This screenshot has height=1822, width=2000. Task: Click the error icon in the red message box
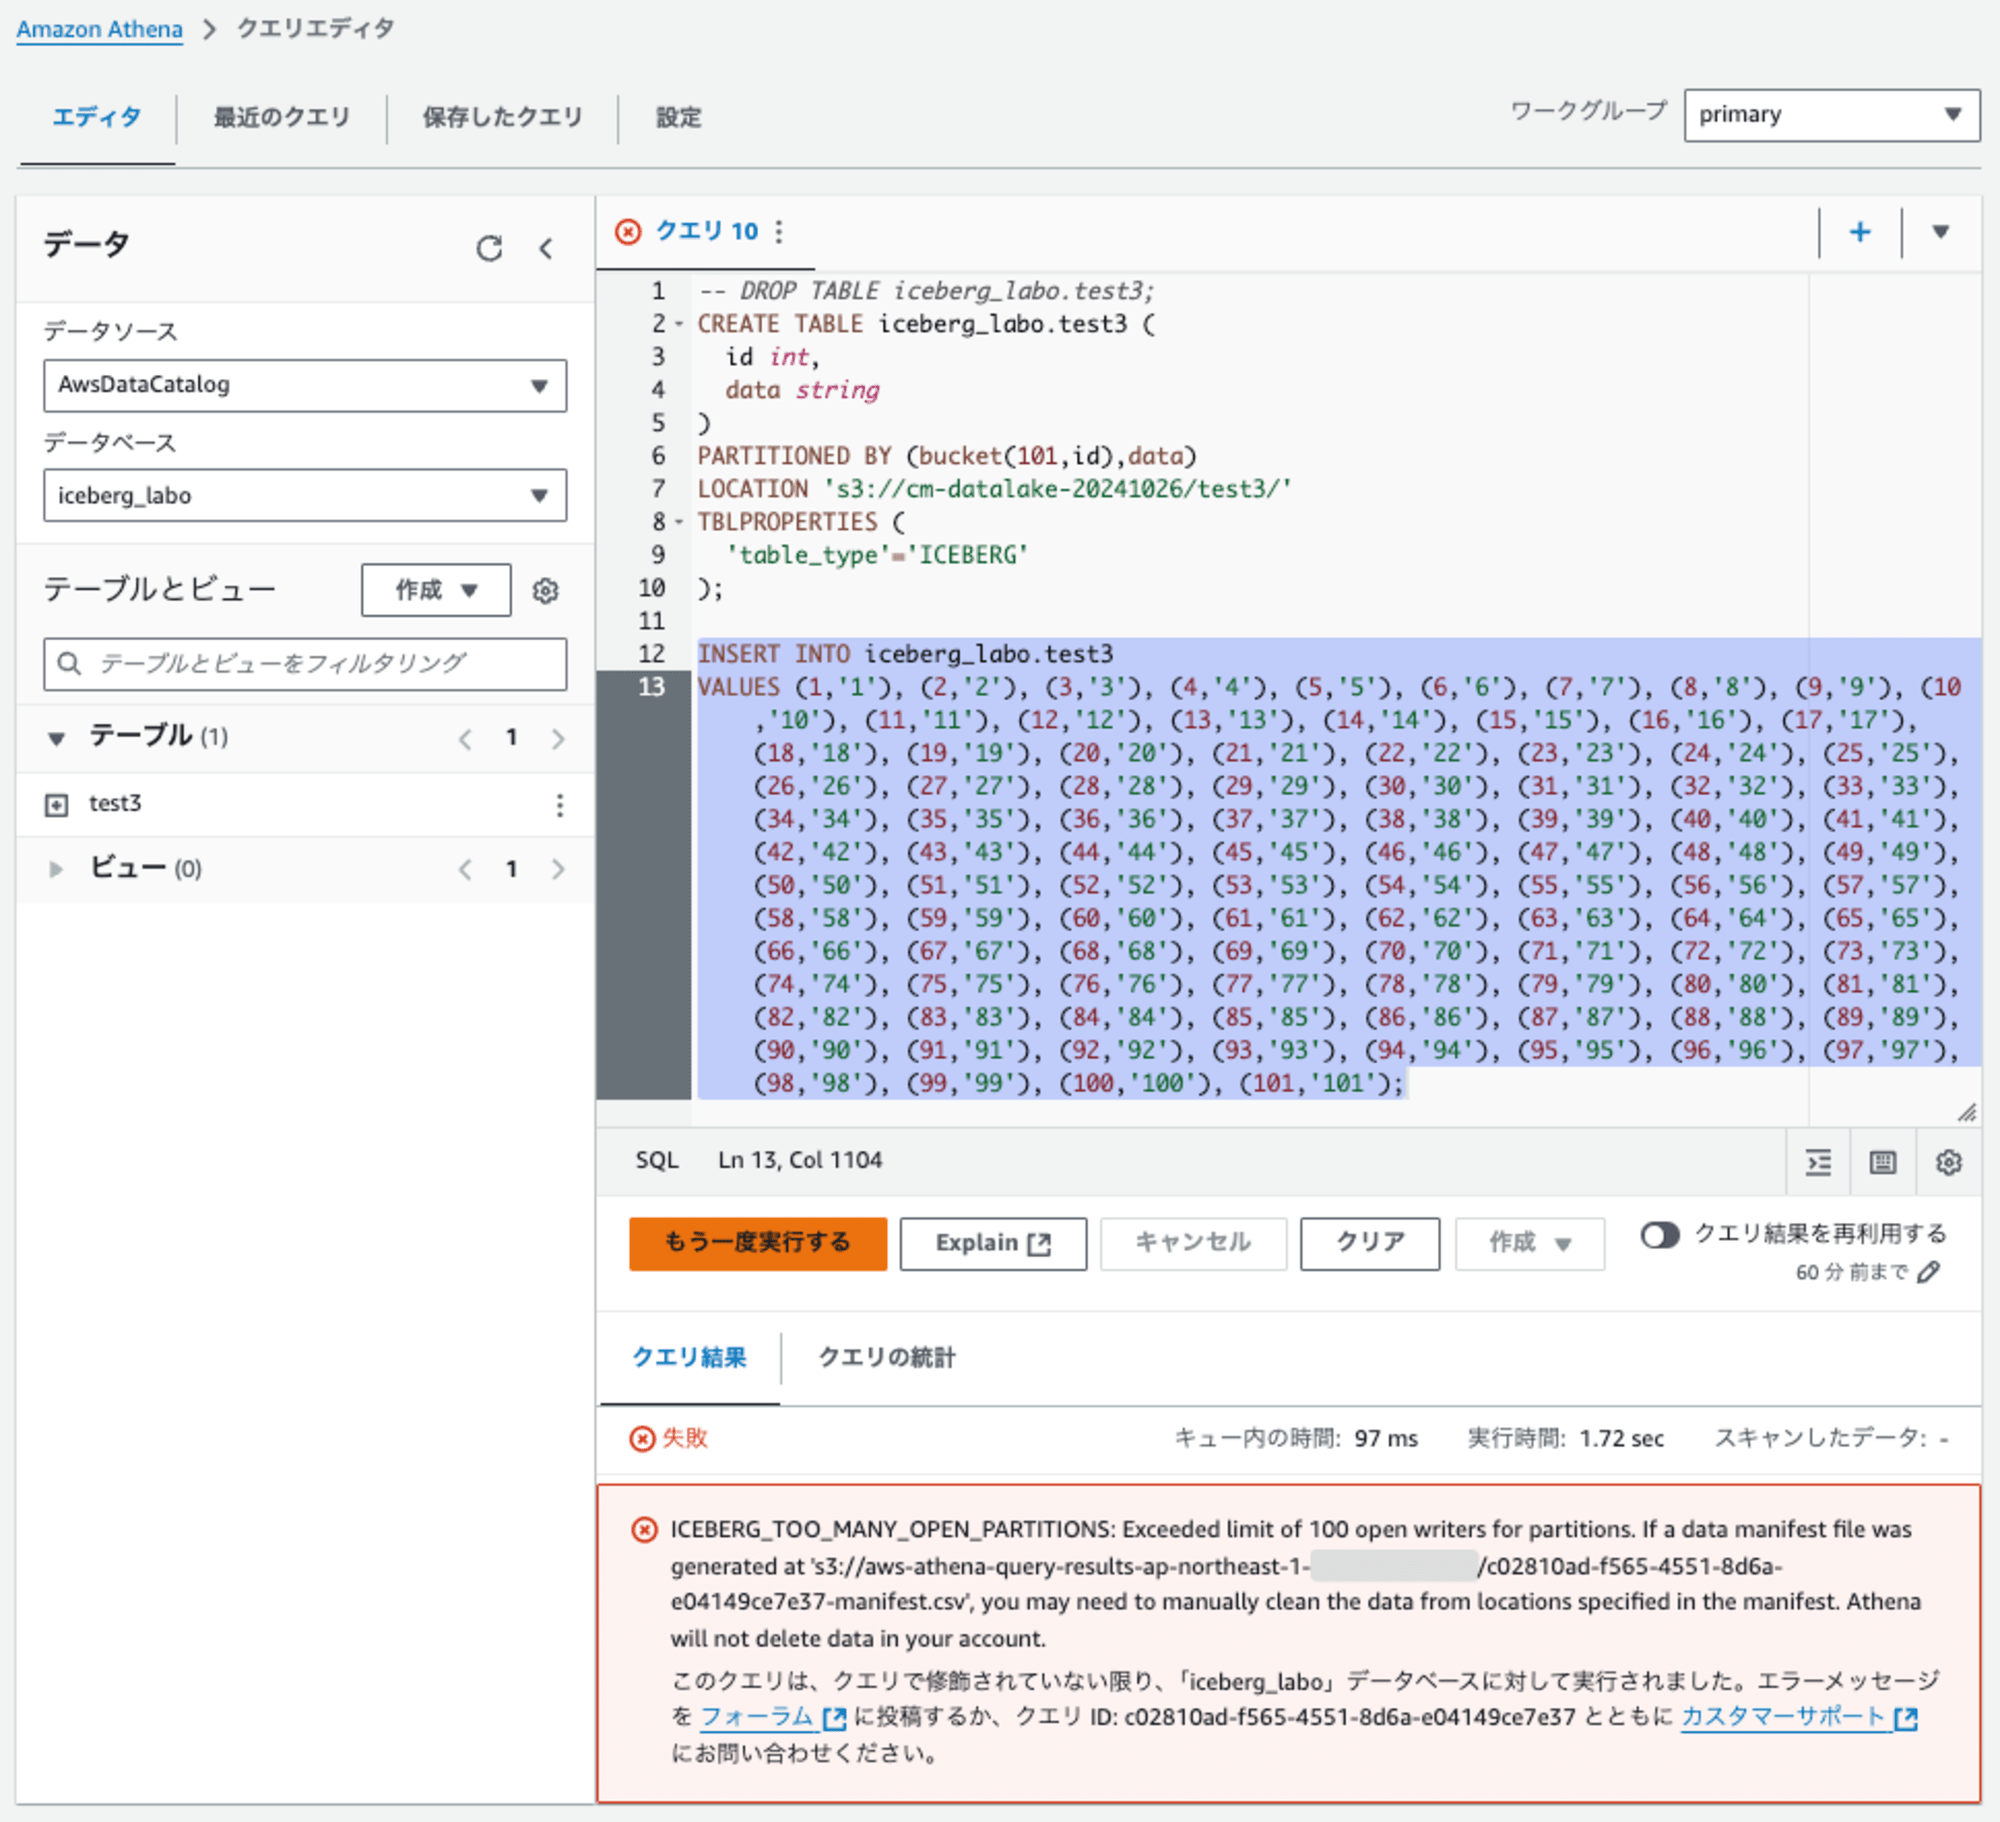645,1530
